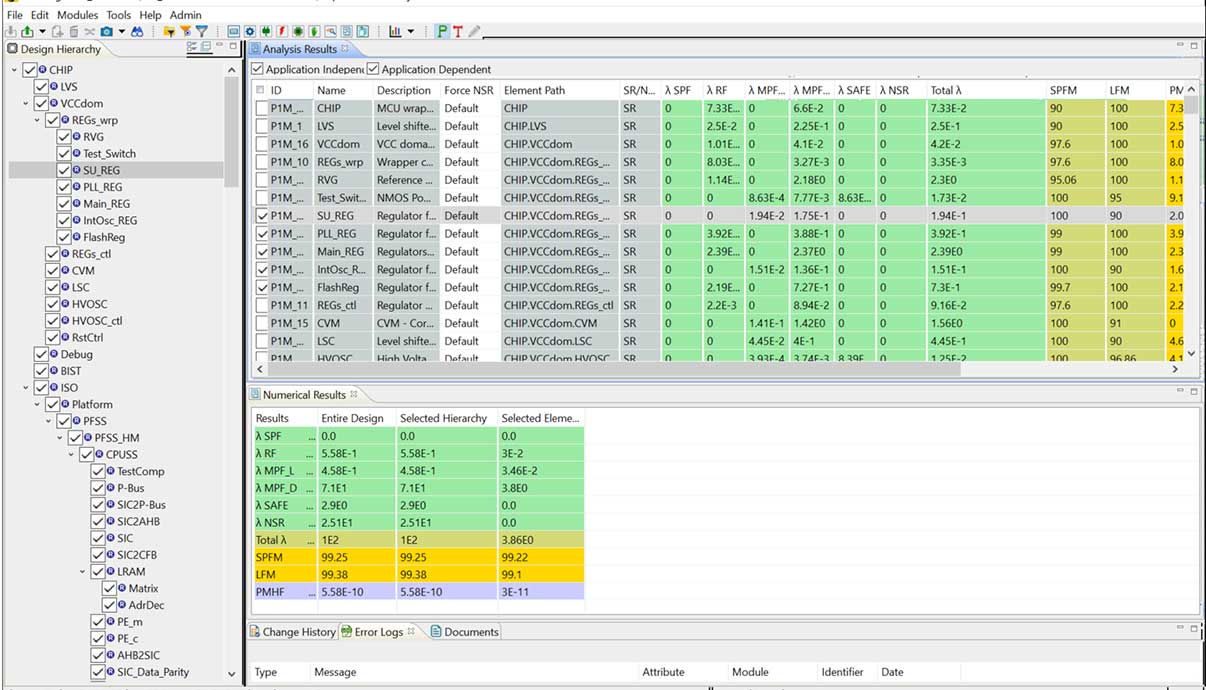The width and height of the screenshot is (1206, 690).
Task: Click the green P toolbar icon
Action: pos(442,32)
